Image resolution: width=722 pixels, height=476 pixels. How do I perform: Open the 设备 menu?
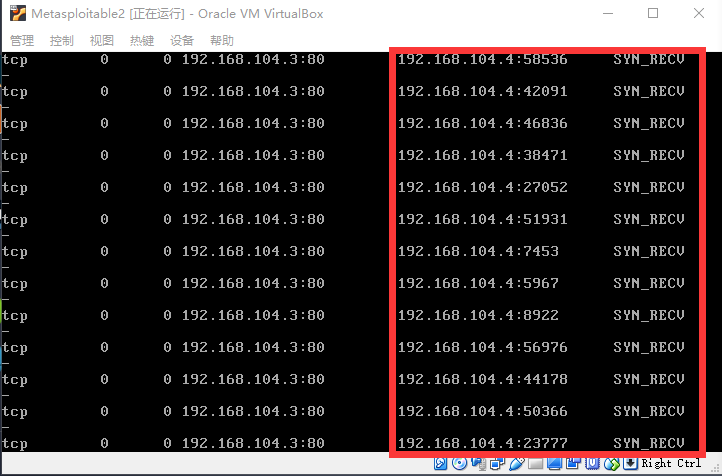[182, 41]
